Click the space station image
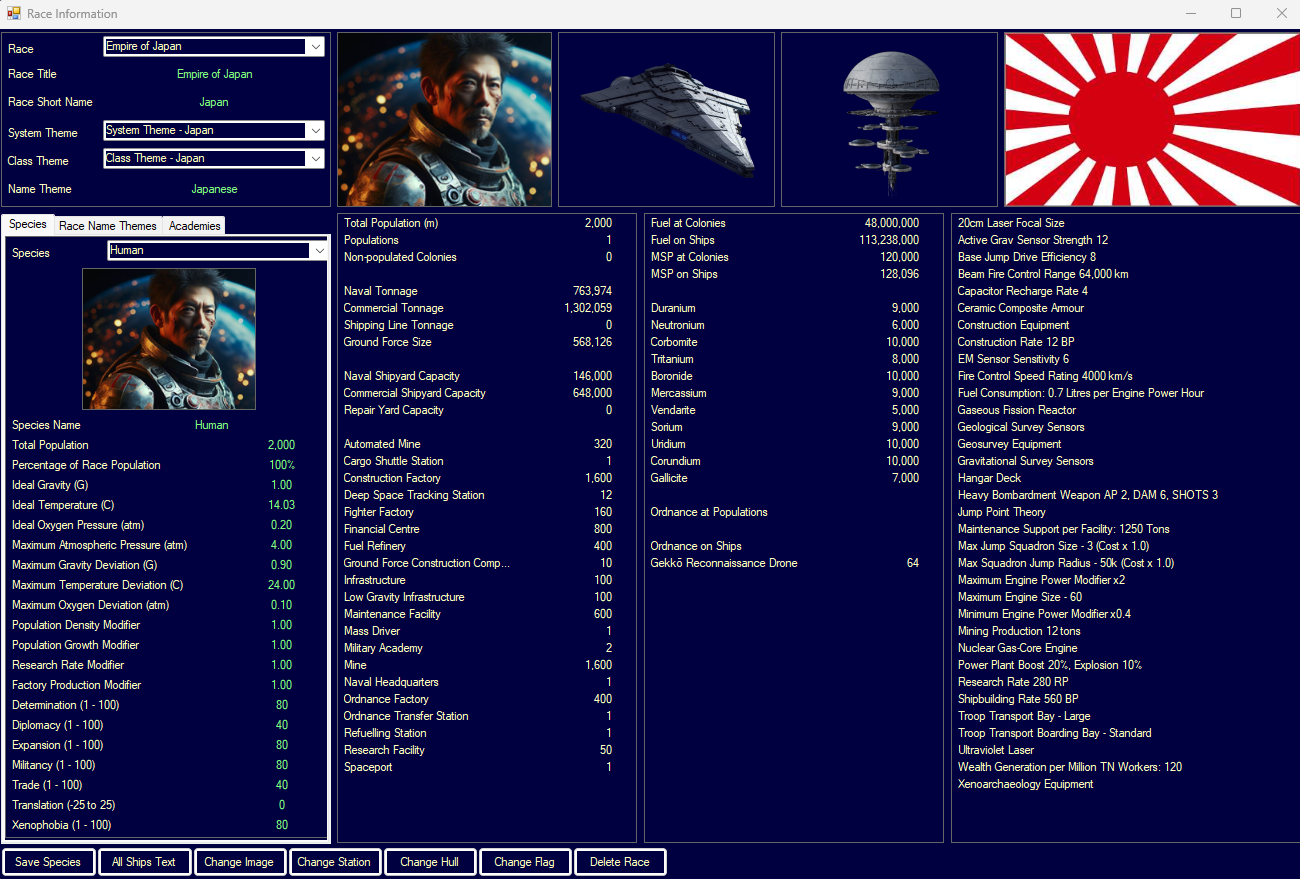Screen dimensions: 1300x879 pos(889,119)
